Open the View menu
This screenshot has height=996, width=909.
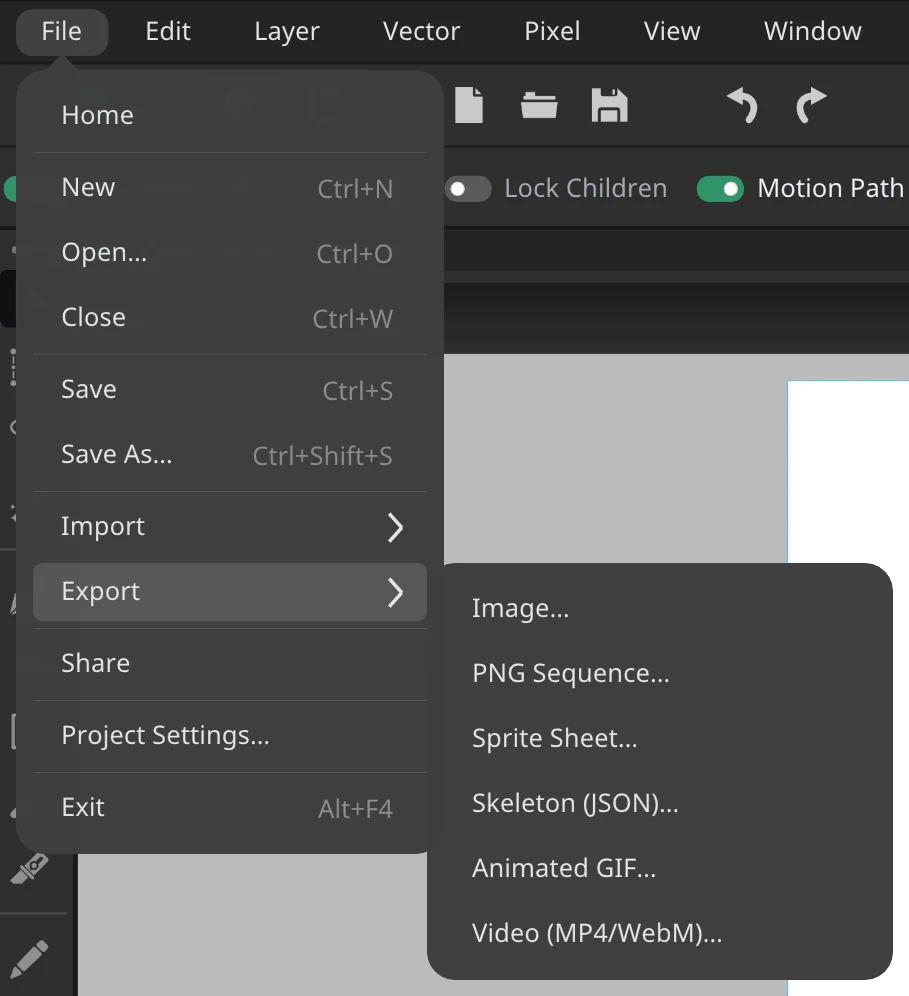coord(672,31)
